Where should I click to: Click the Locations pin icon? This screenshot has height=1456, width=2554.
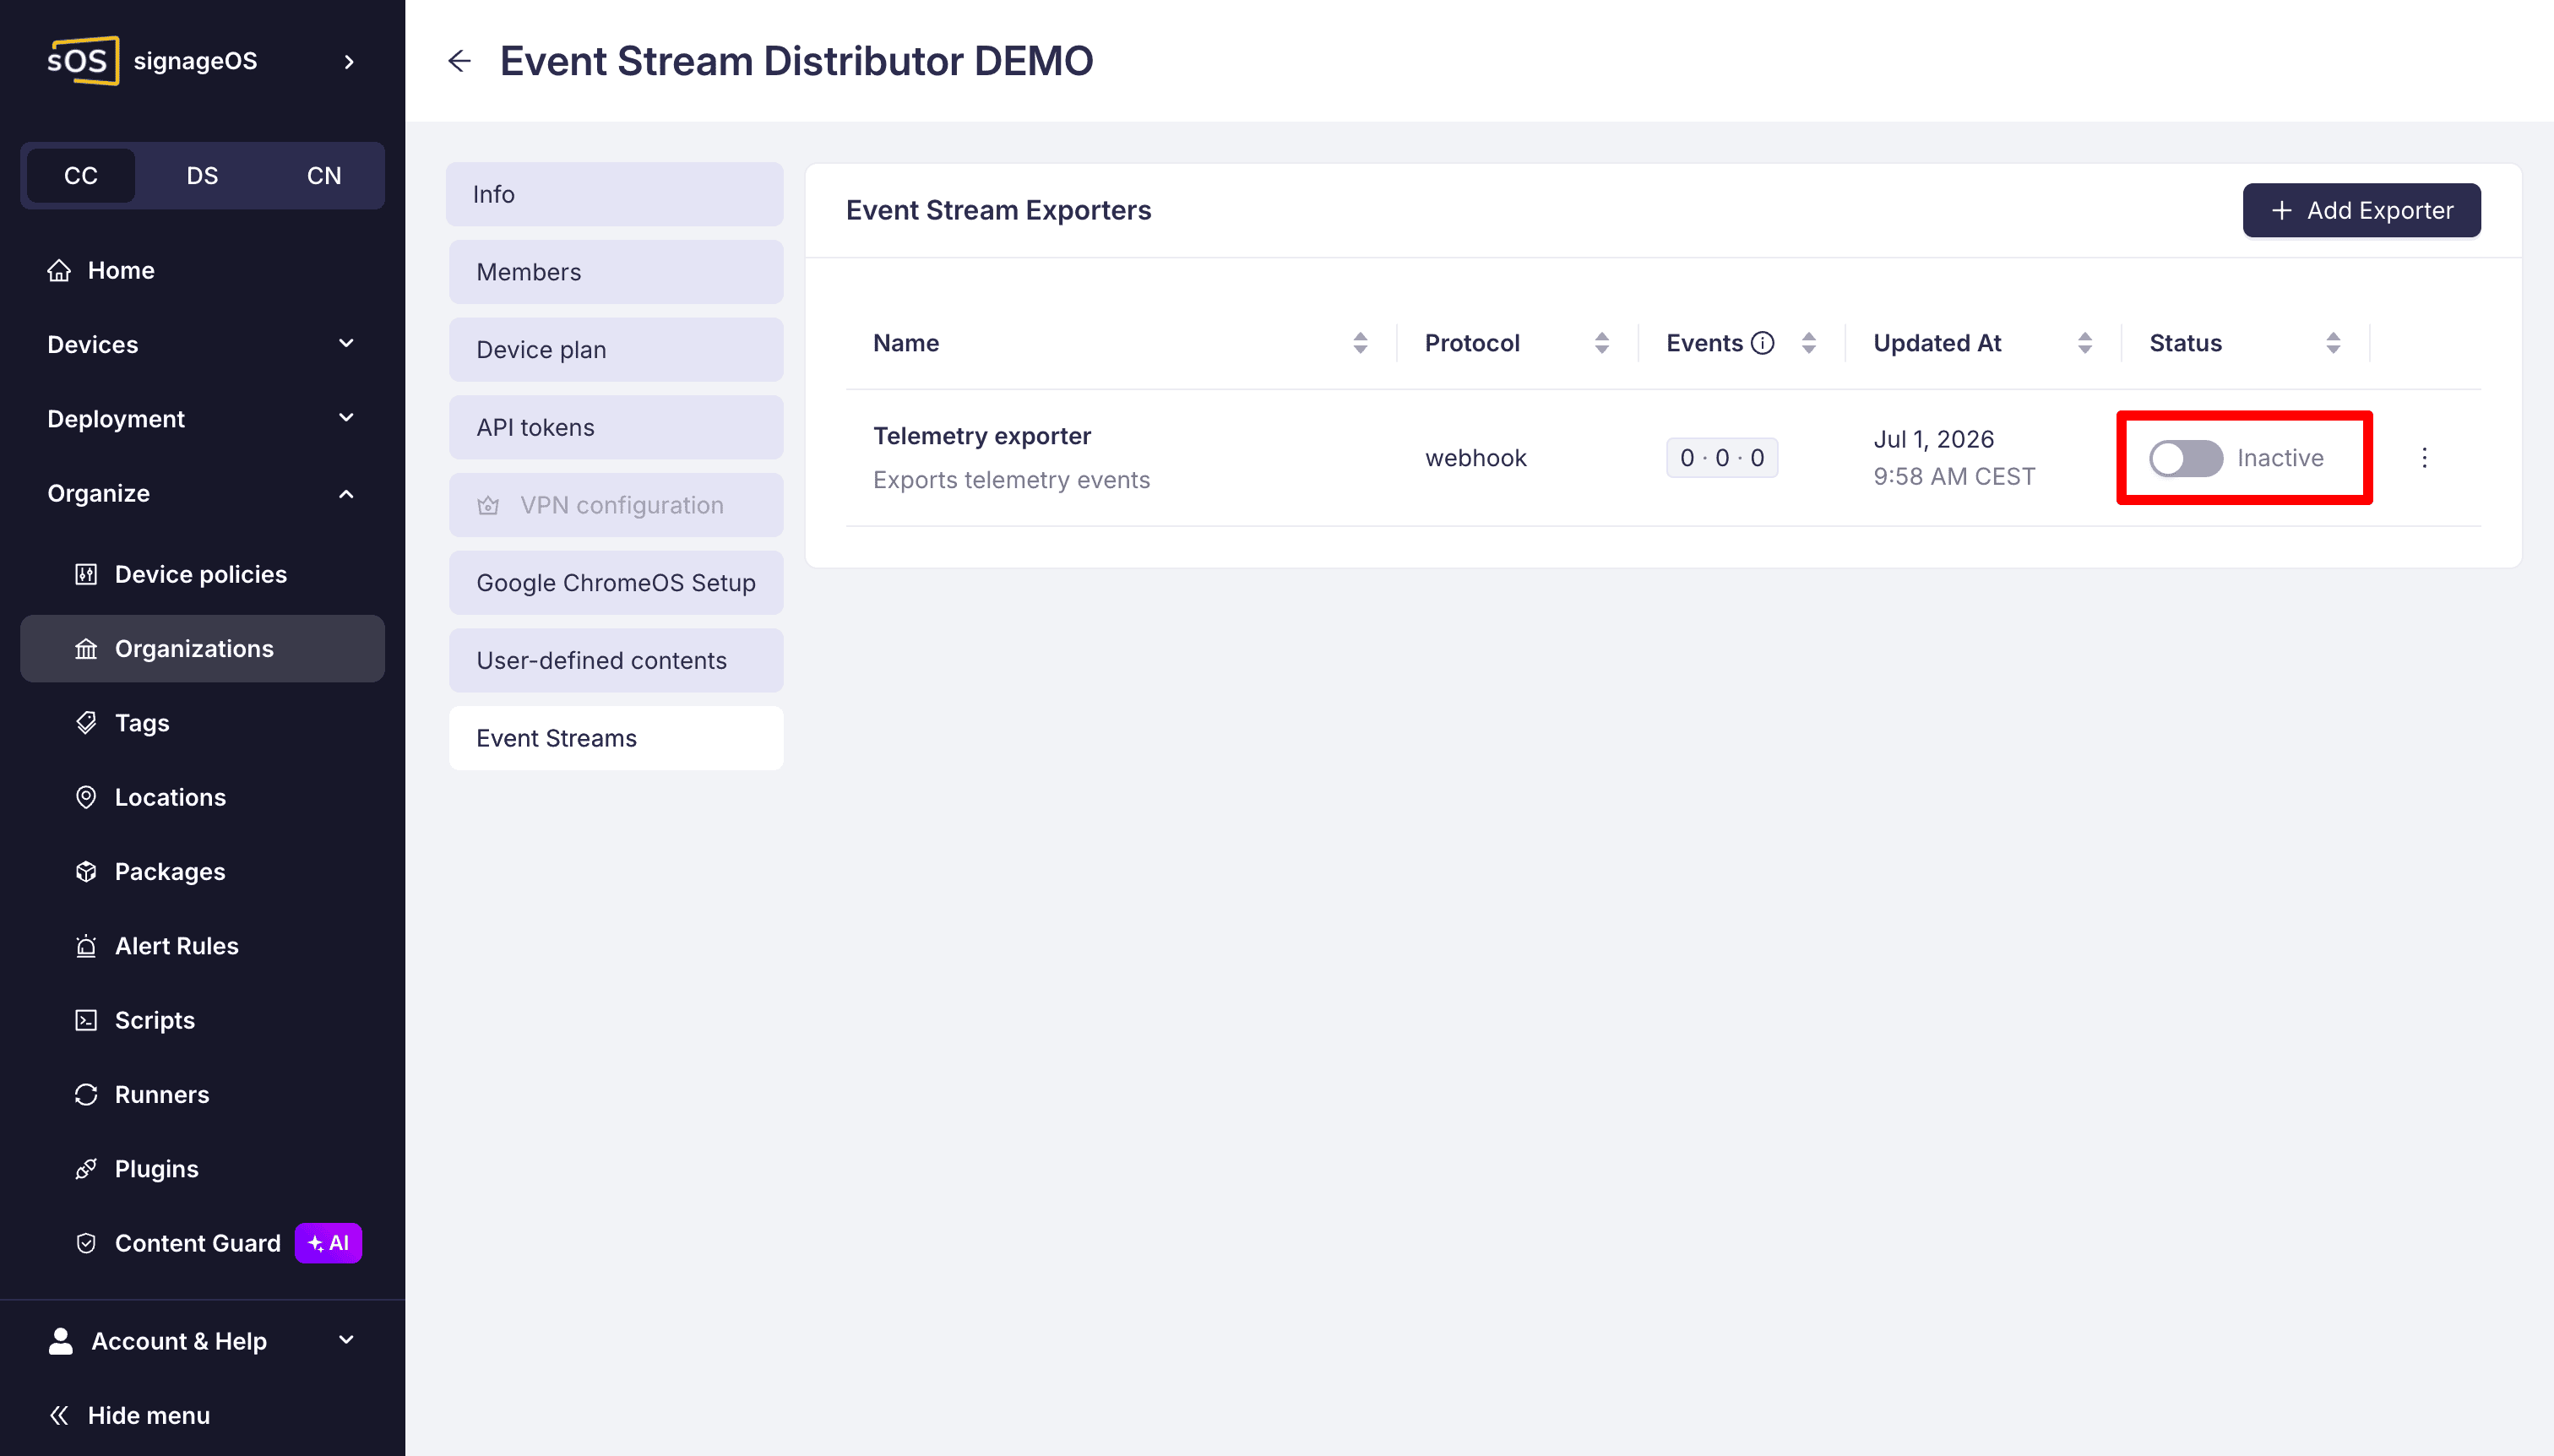[86, 797]
